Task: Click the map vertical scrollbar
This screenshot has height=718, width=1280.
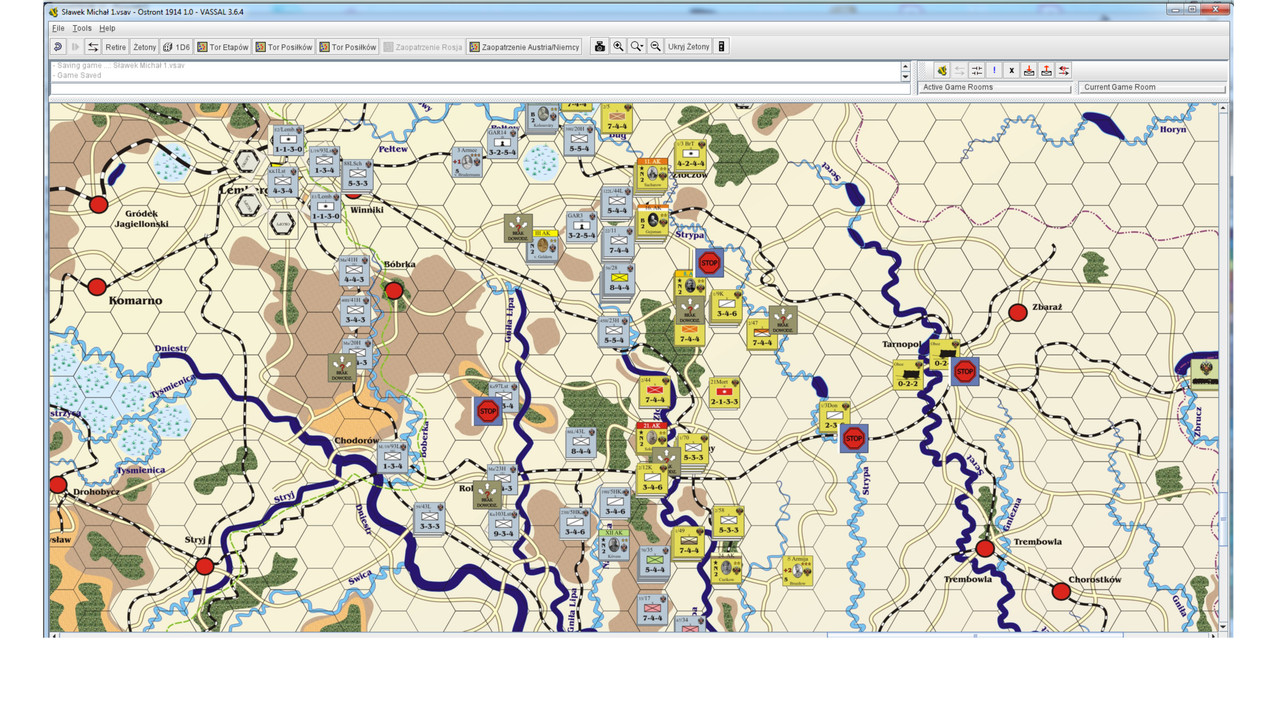Action: (x=1224, y=366)
